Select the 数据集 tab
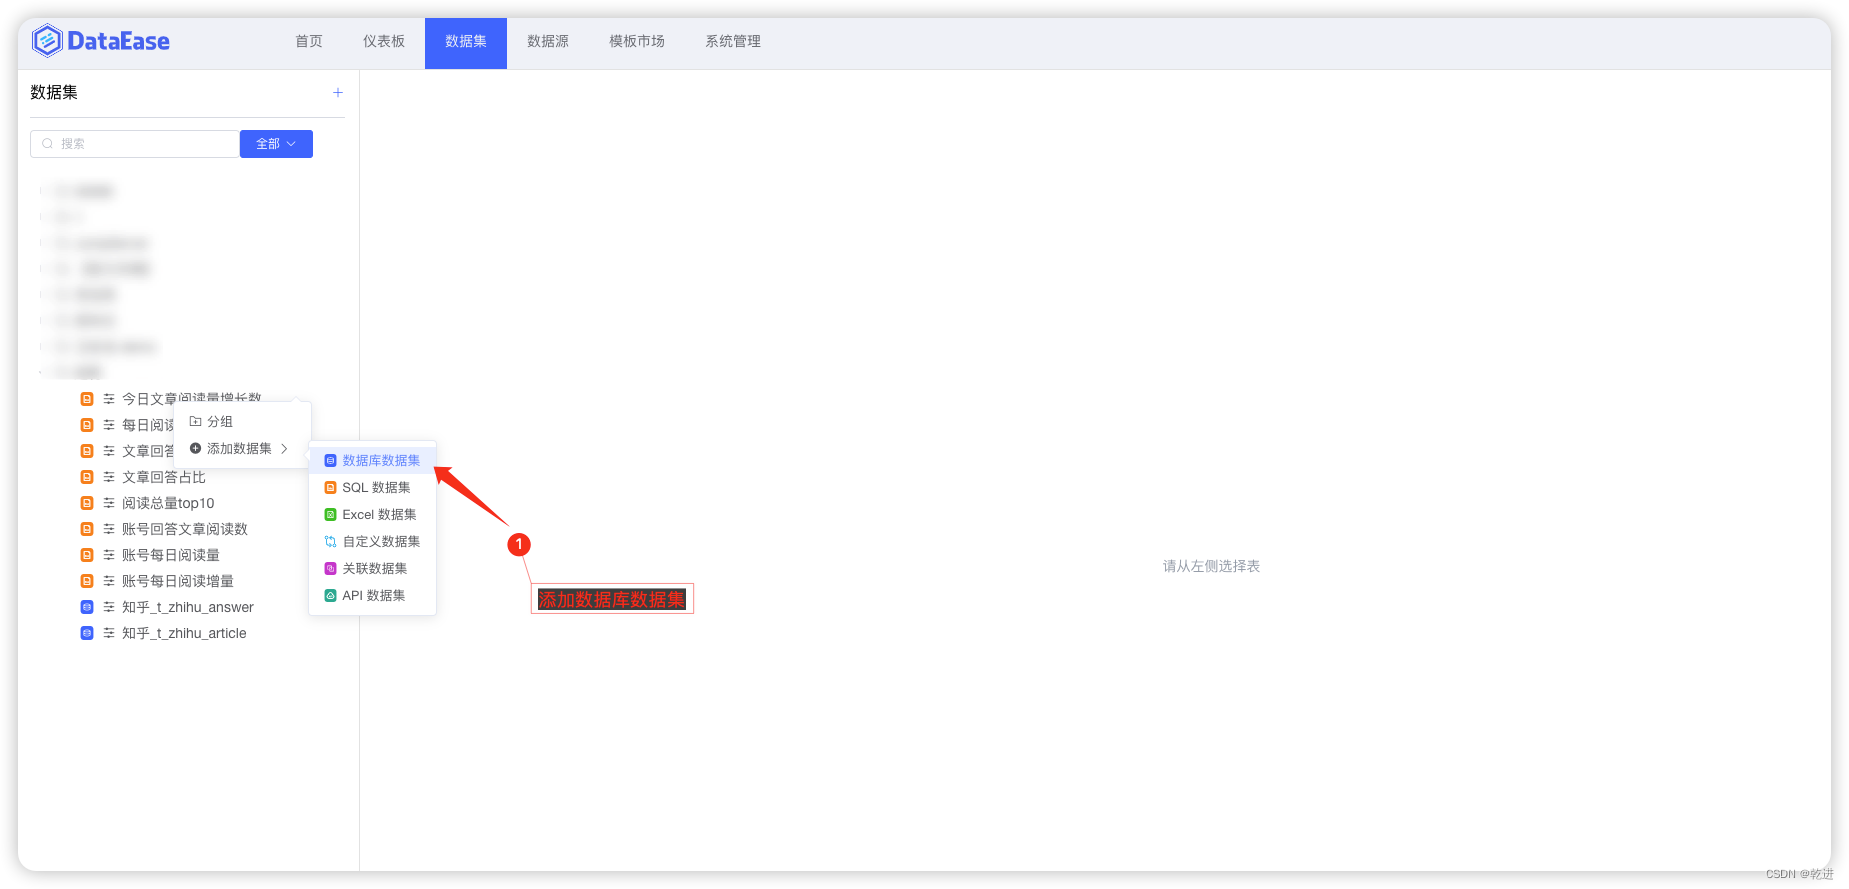Screen dimensions: 1849x889 click(466, 43)
